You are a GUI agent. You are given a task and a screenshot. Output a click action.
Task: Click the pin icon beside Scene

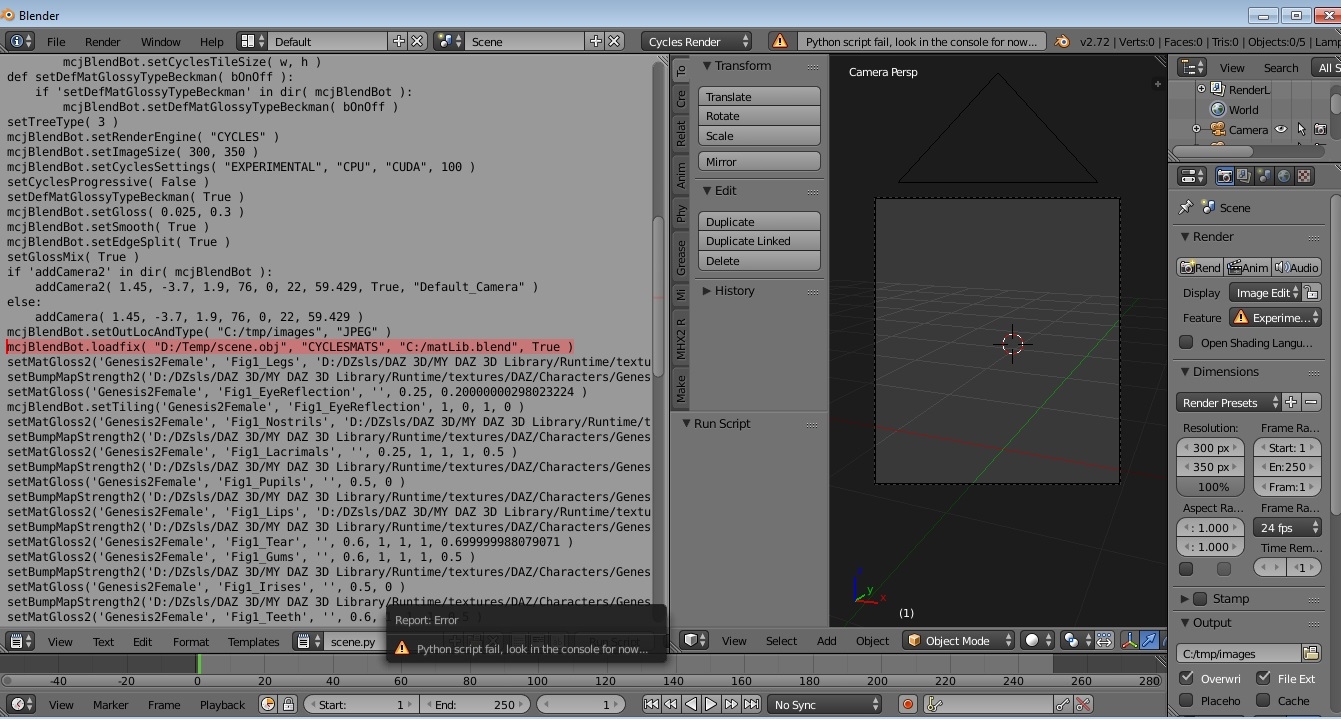coord(1186,208)
